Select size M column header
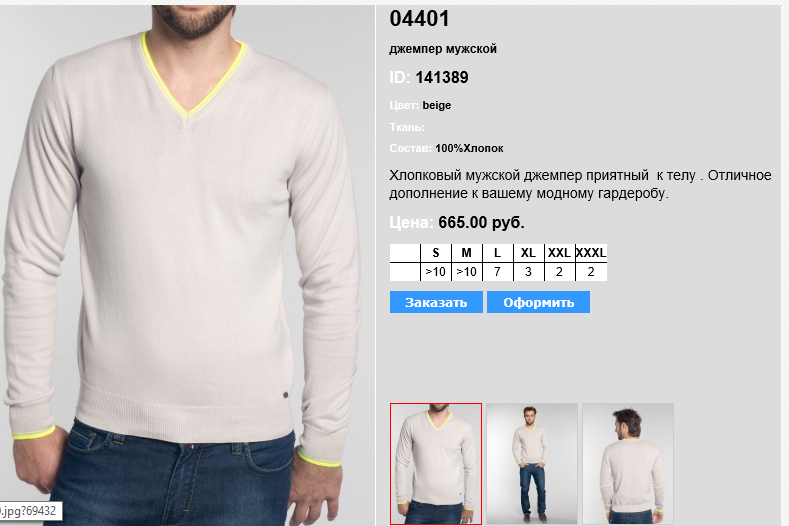Viewport: 789px width, 526px height. 466,253
